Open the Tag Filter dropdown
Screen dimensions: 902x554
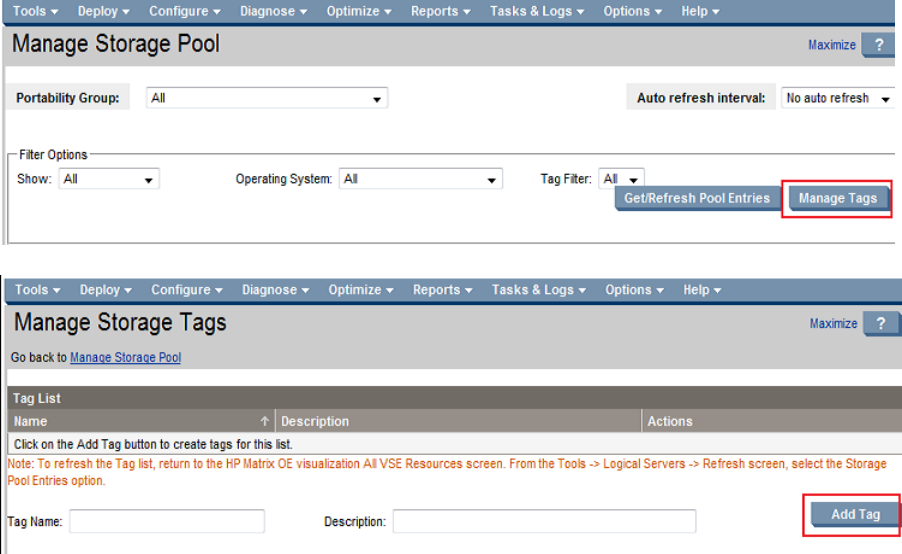coord(622,180)
